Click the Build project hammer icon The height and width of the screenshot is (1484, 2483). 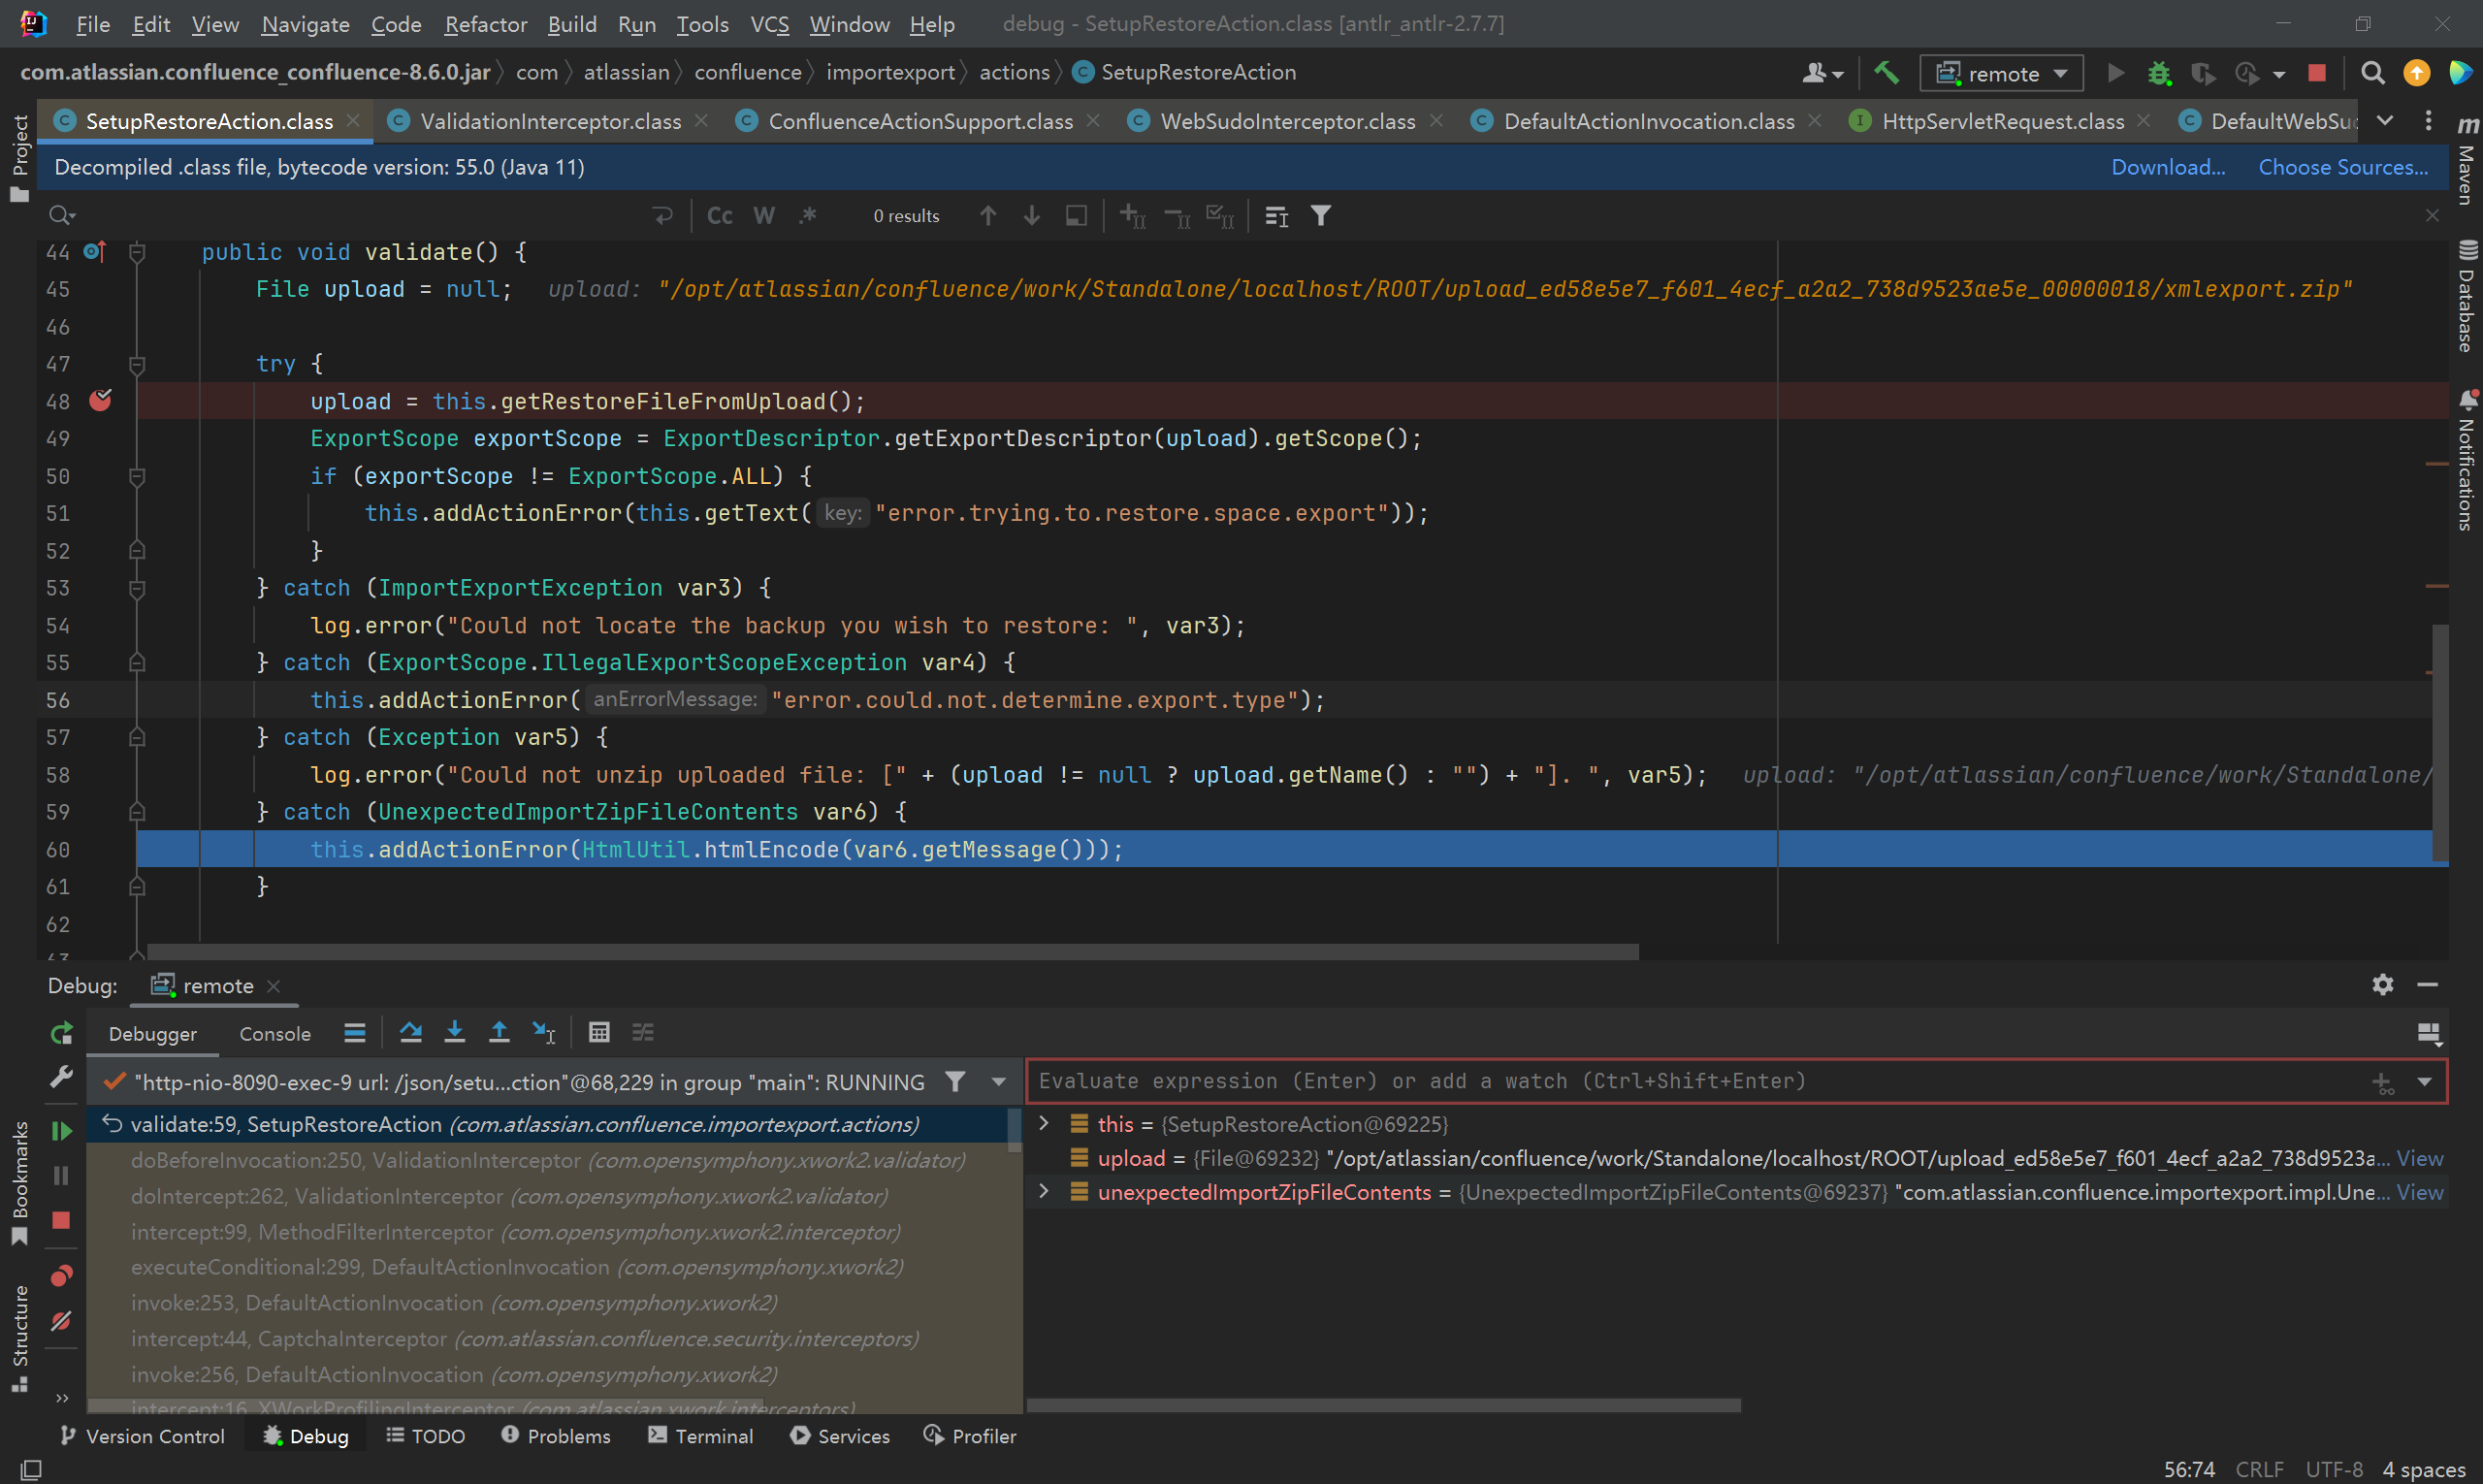pos(1887,73)
